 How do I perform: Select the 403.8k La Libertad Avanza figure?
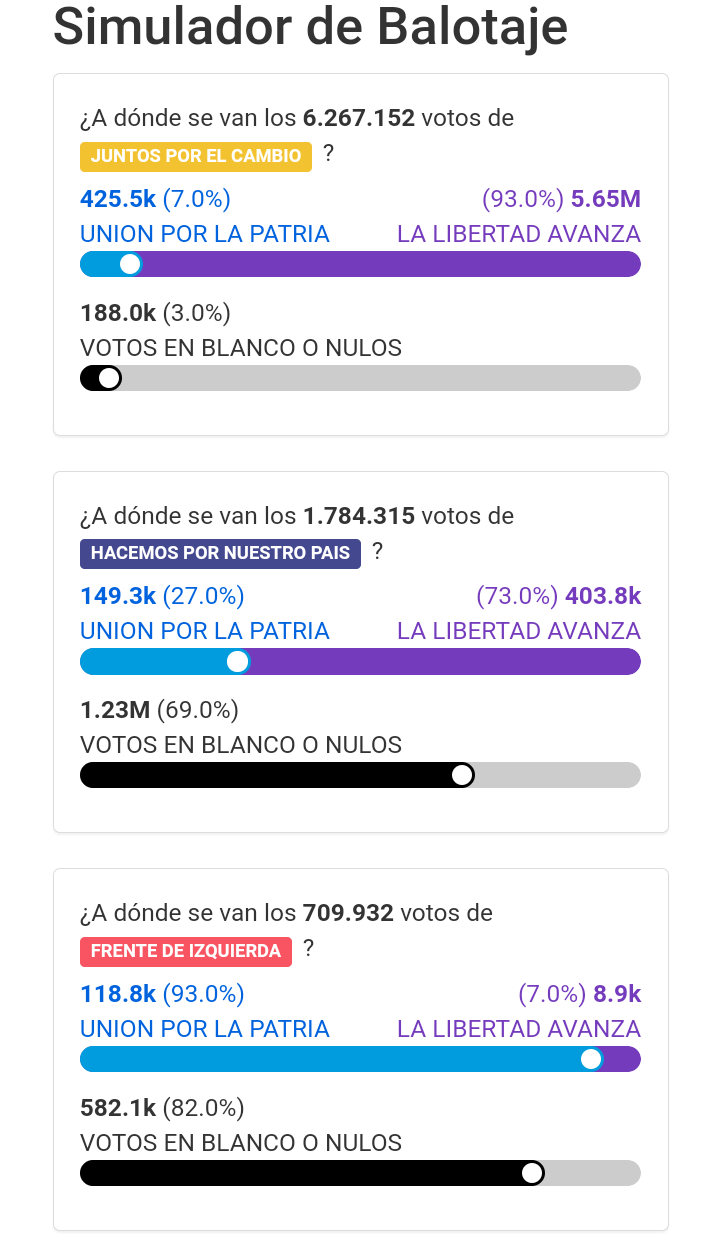602,596
